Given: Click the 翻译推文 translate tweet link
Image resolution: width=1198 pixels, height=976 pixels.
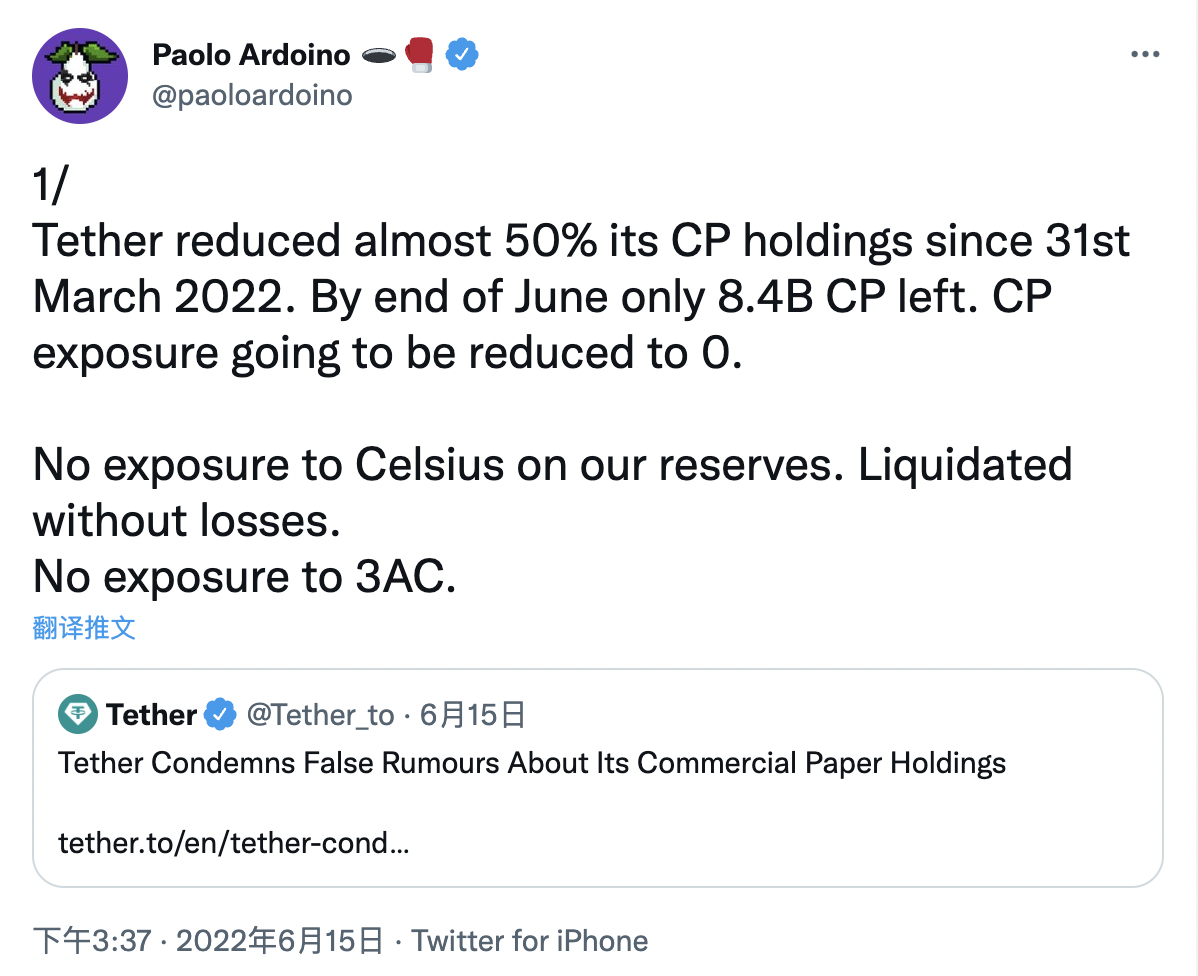Looking at the screenshot, I should (x=84, y=627).
